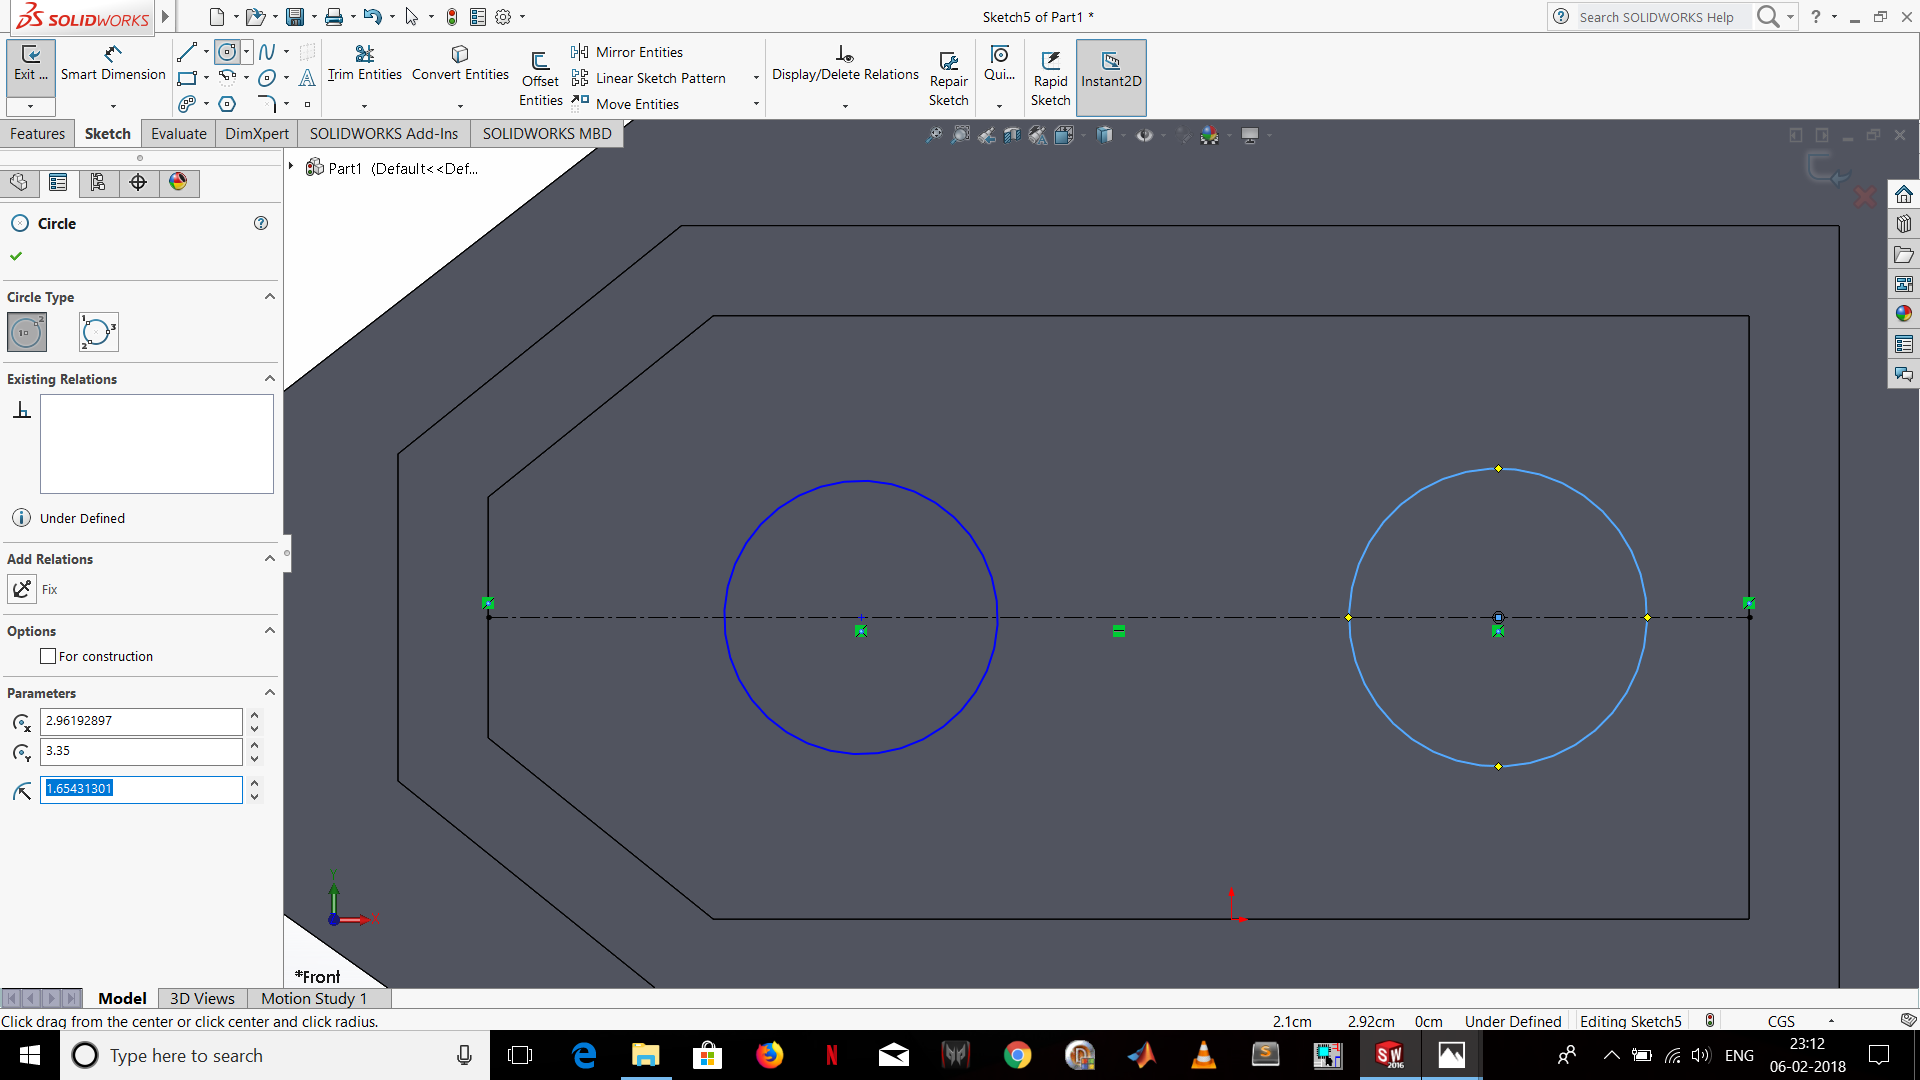This screenshot has height=1080, width=1920.
Task: Select the Smart Dimension tool
Action: click(113, 63)
